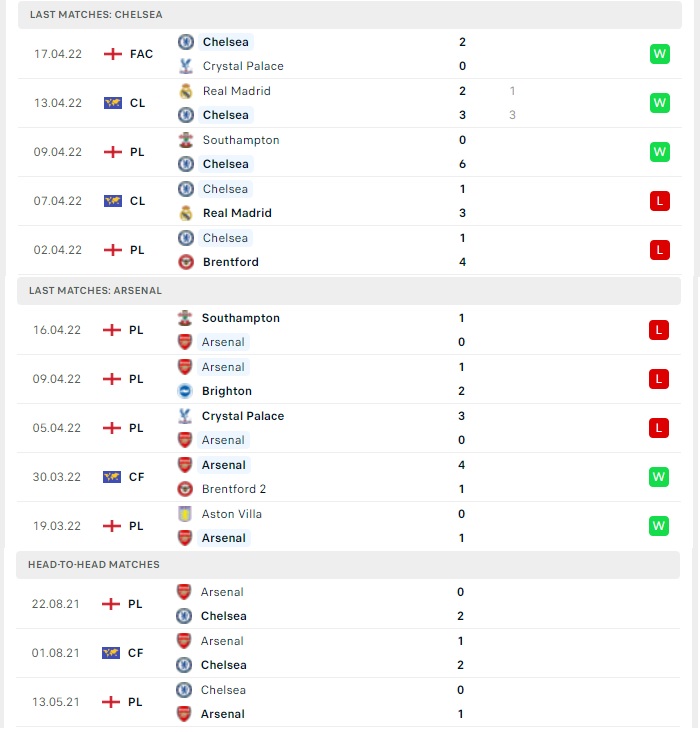Click the Crystal Palace crest in 17.04.22 match
The width and height of the screenshot is (700, 732).
pyautogui.click(x=186, y=66)
